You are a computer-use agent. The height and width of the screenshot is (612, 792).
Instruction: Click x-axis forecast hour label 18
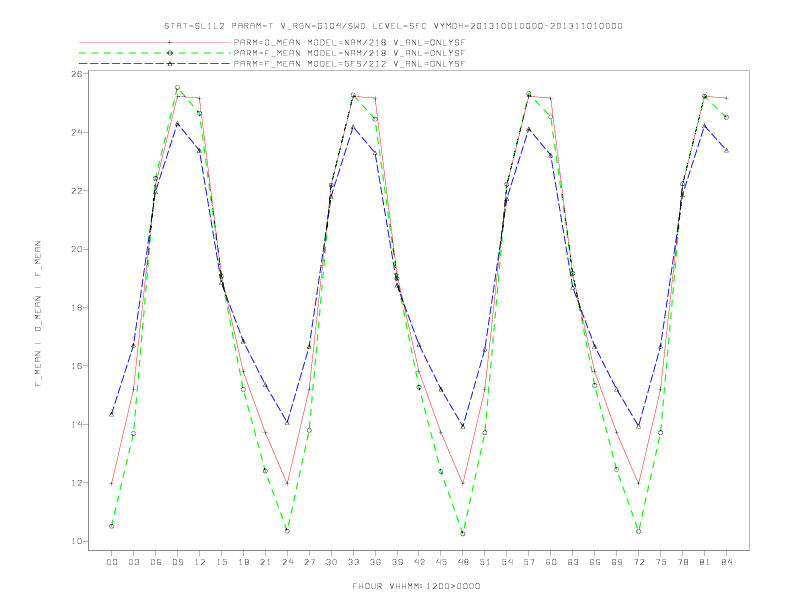tap(243, 562)
